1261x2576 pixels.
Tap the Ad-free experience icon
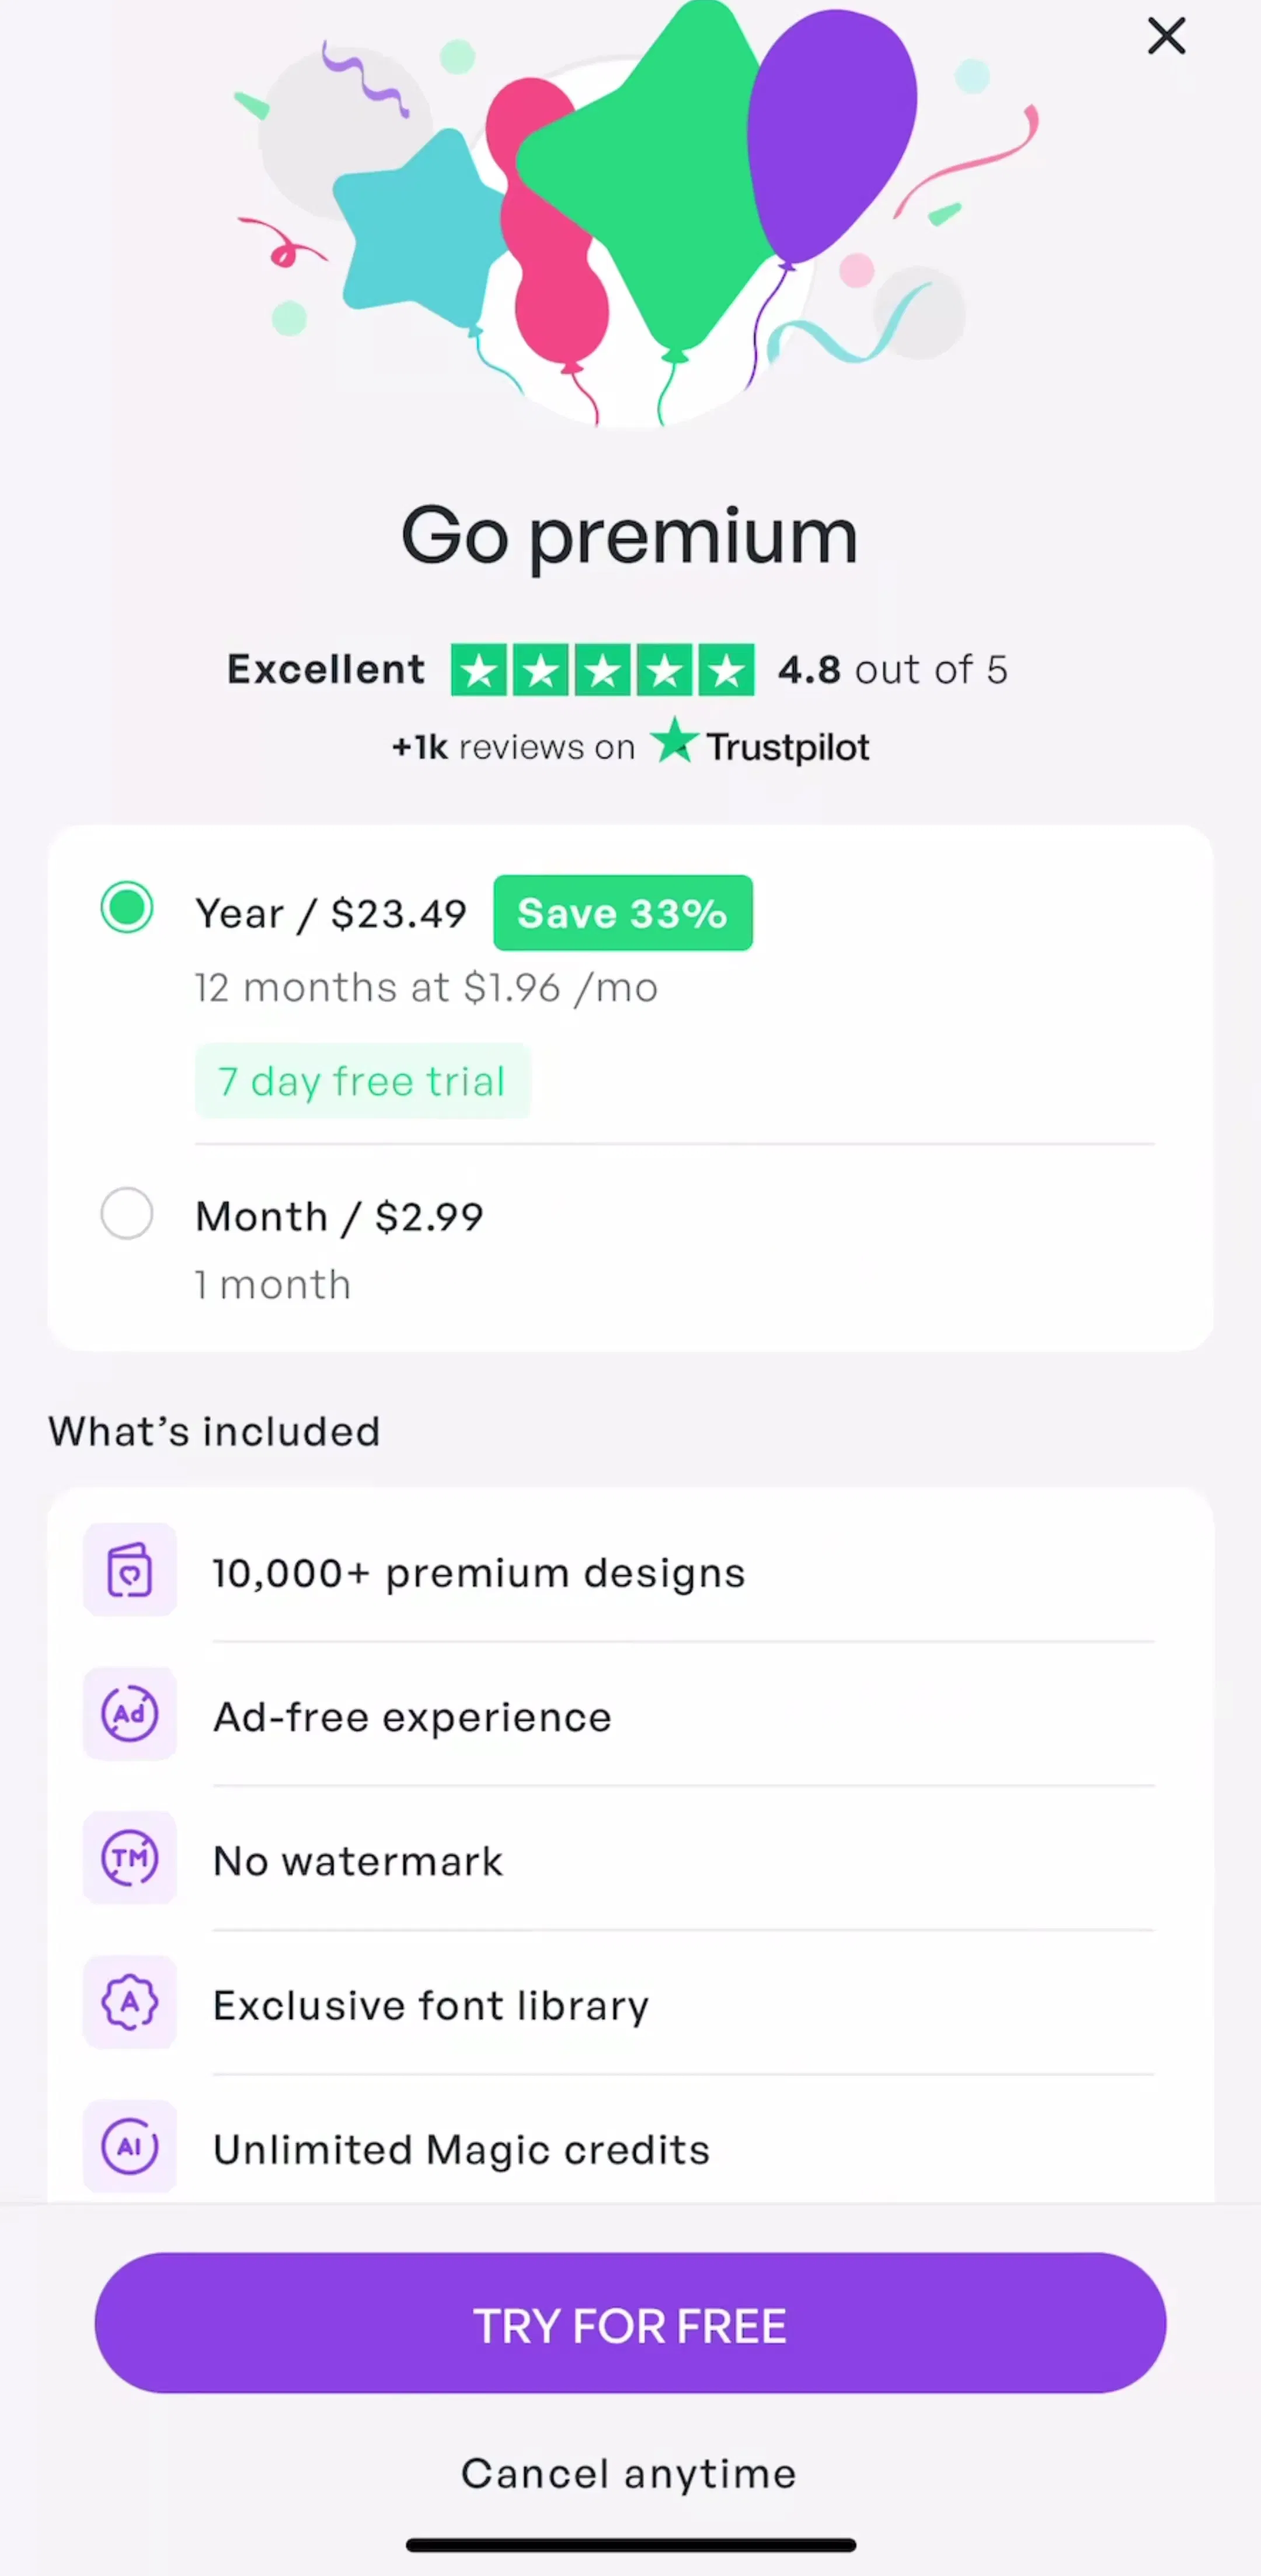[x=130, y=1714]
